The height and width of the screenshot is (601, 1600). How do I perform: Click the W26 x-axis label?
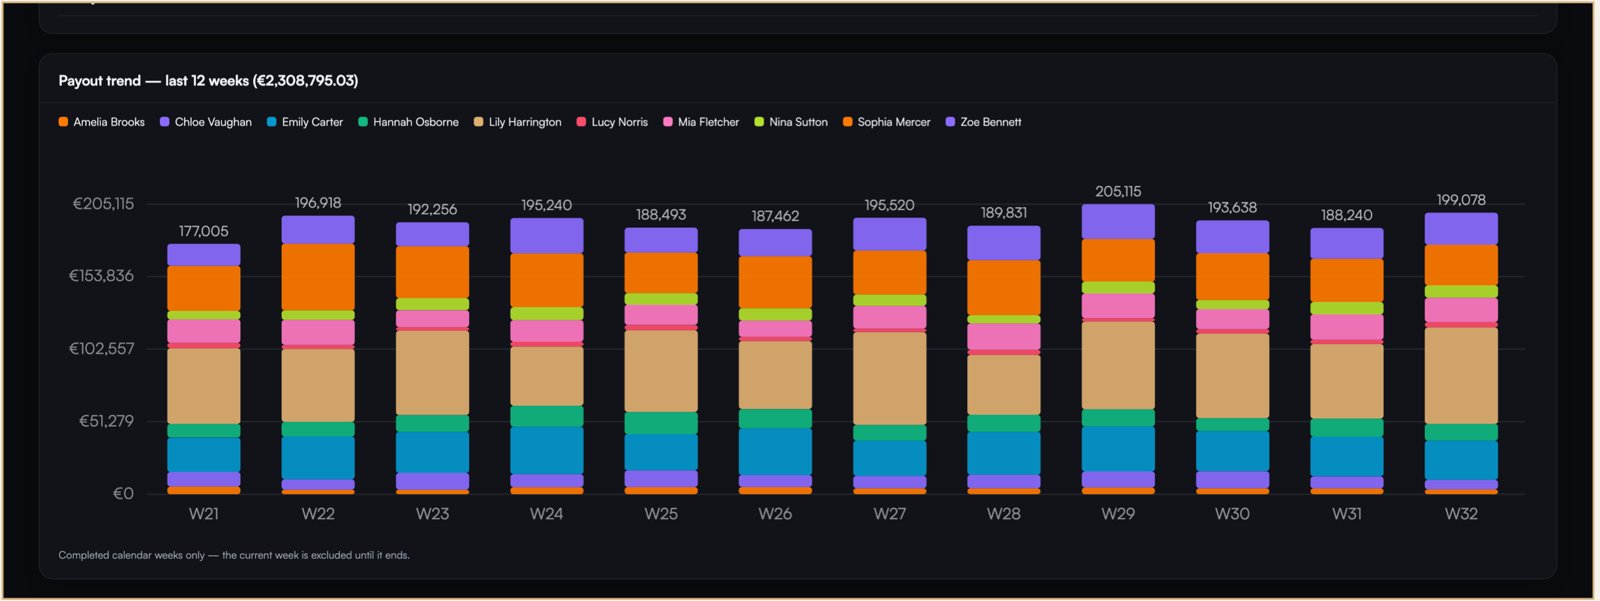[775, 514]
